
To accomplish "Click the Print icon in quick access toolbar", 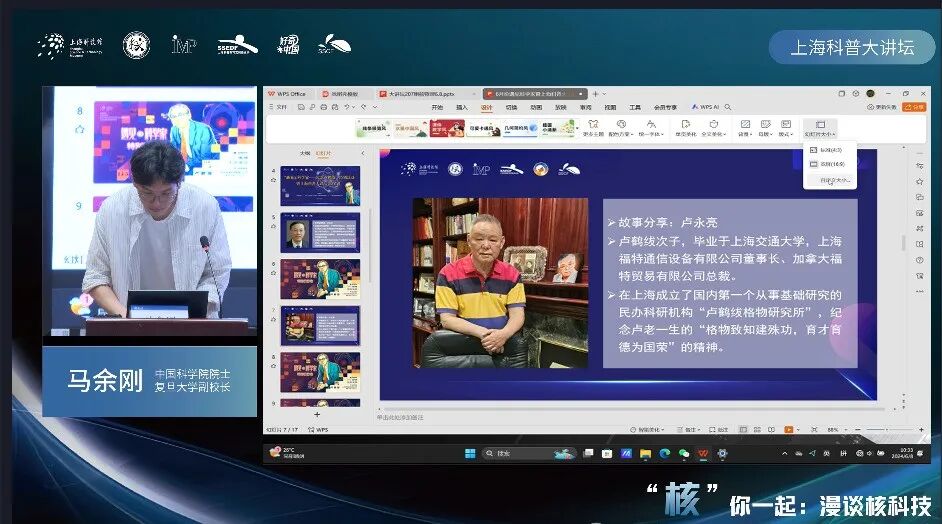I will point(324,107).
